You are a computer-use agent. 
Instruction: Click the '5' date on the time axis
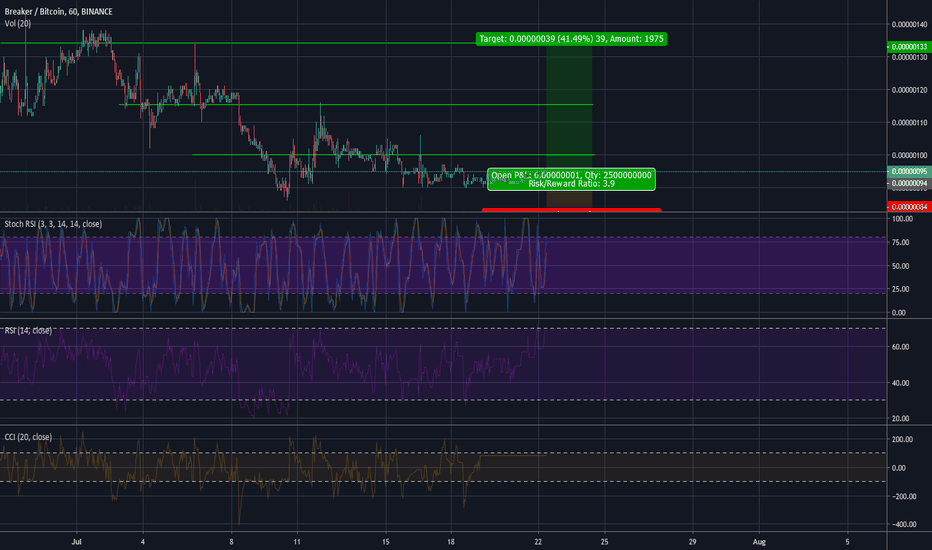click(x=848, y=542)
